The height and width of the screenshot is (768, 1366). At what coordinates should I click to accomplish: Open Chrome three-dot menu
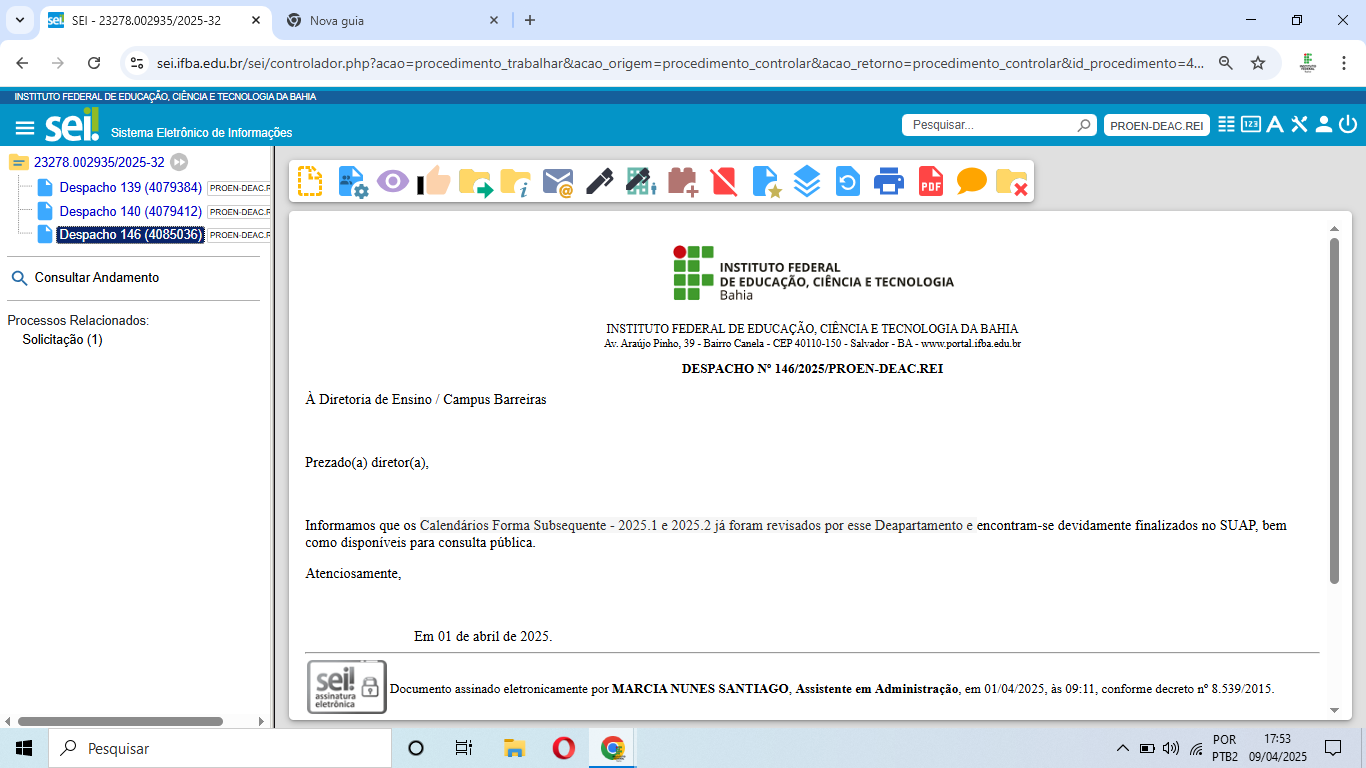tap(1343, 63)
